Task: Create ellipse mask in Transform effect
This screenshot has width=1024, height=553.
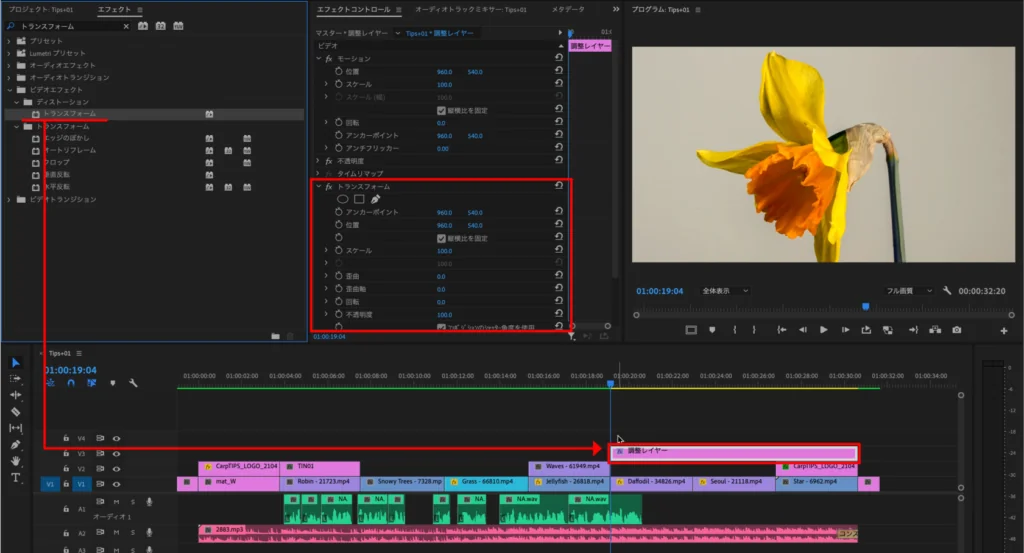Action: point(342,199)
